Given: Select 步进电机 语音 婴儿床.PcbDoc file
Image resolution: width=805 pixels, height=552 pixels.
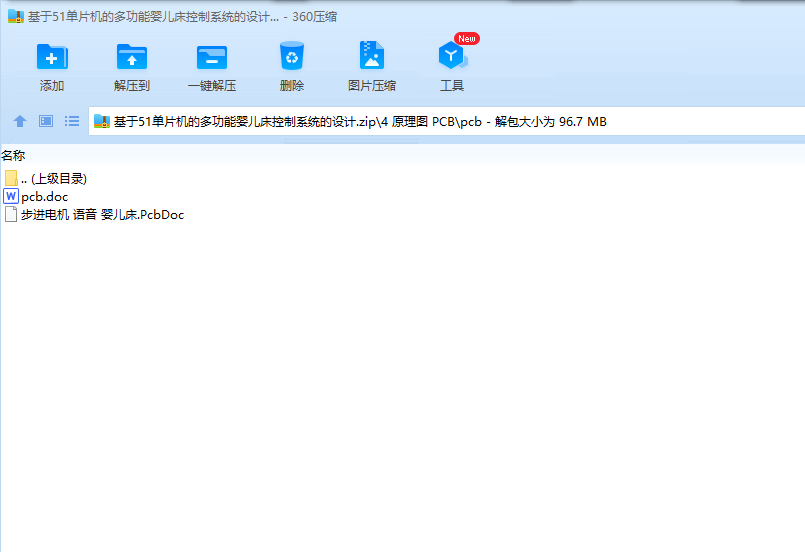Looking at the screenshot, I should (94, 215).
